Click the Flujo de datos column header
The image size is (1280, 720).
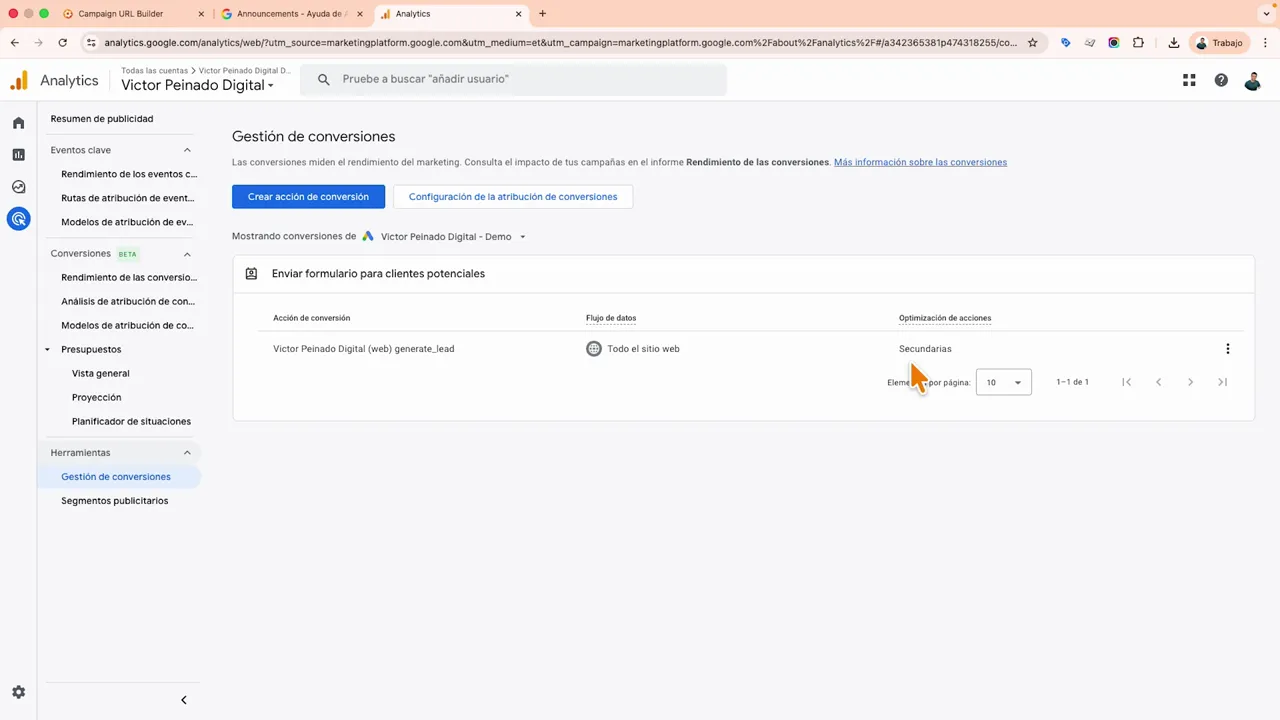[611, 318]
